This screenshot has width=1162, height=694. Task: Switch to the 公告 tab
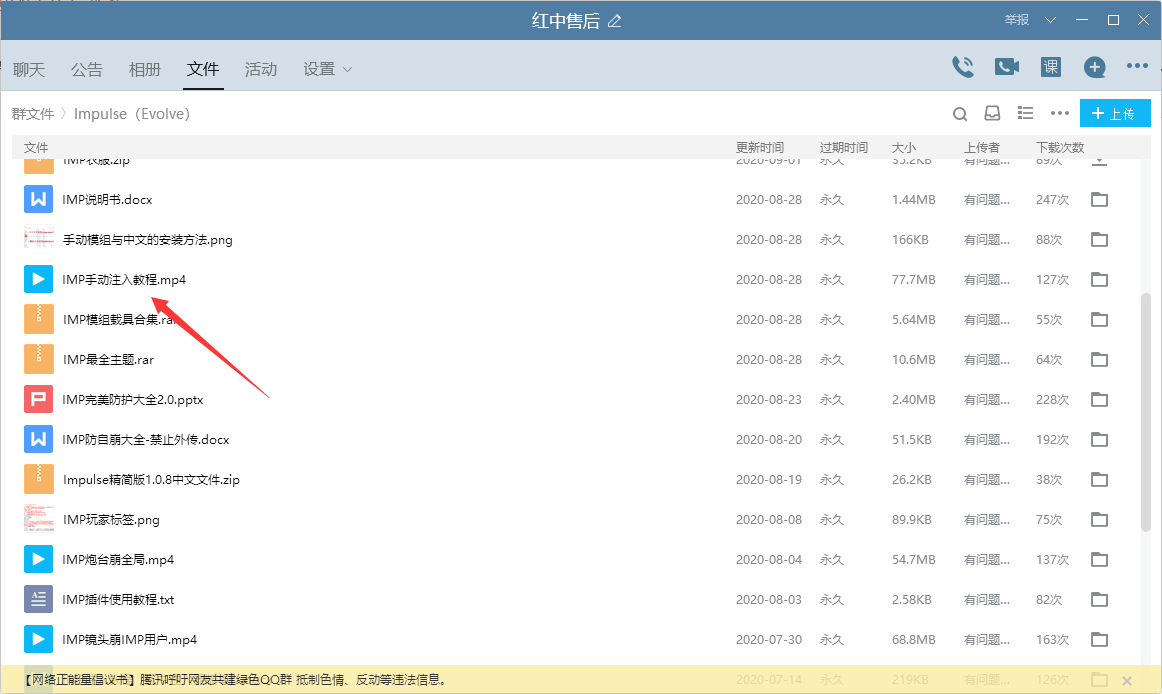(87, 69)
